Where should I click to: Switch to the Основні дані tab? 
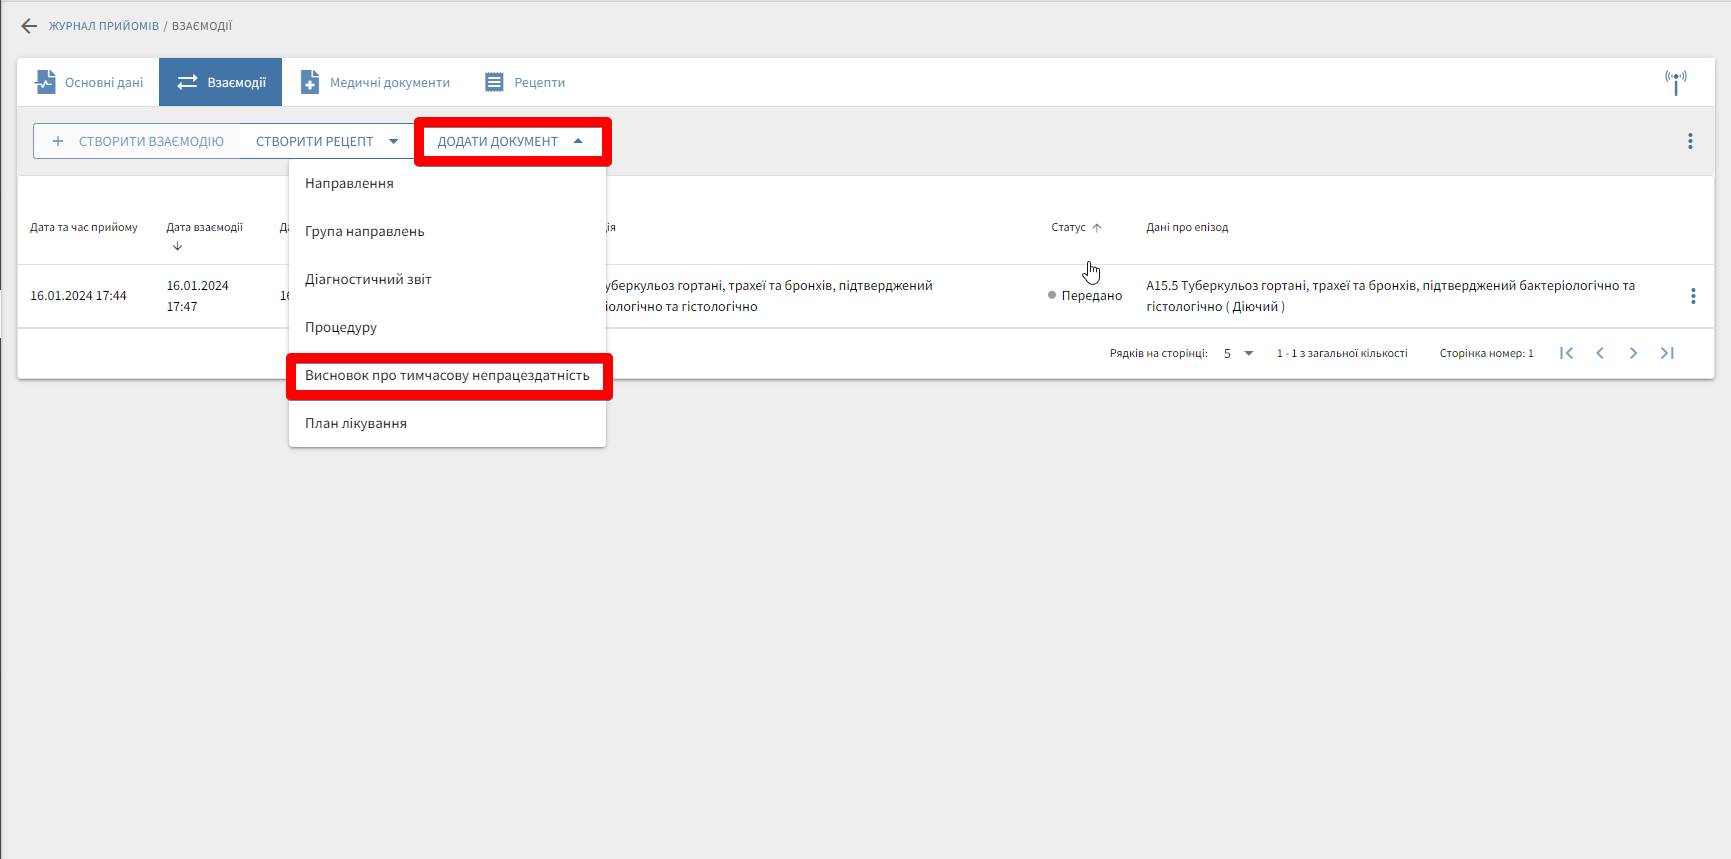89,82
